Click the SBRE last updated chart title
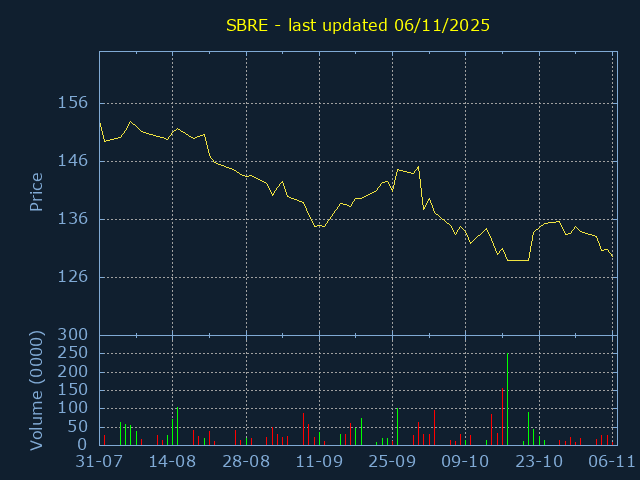This screenshot has width=640, height=480. click(355, 25)
